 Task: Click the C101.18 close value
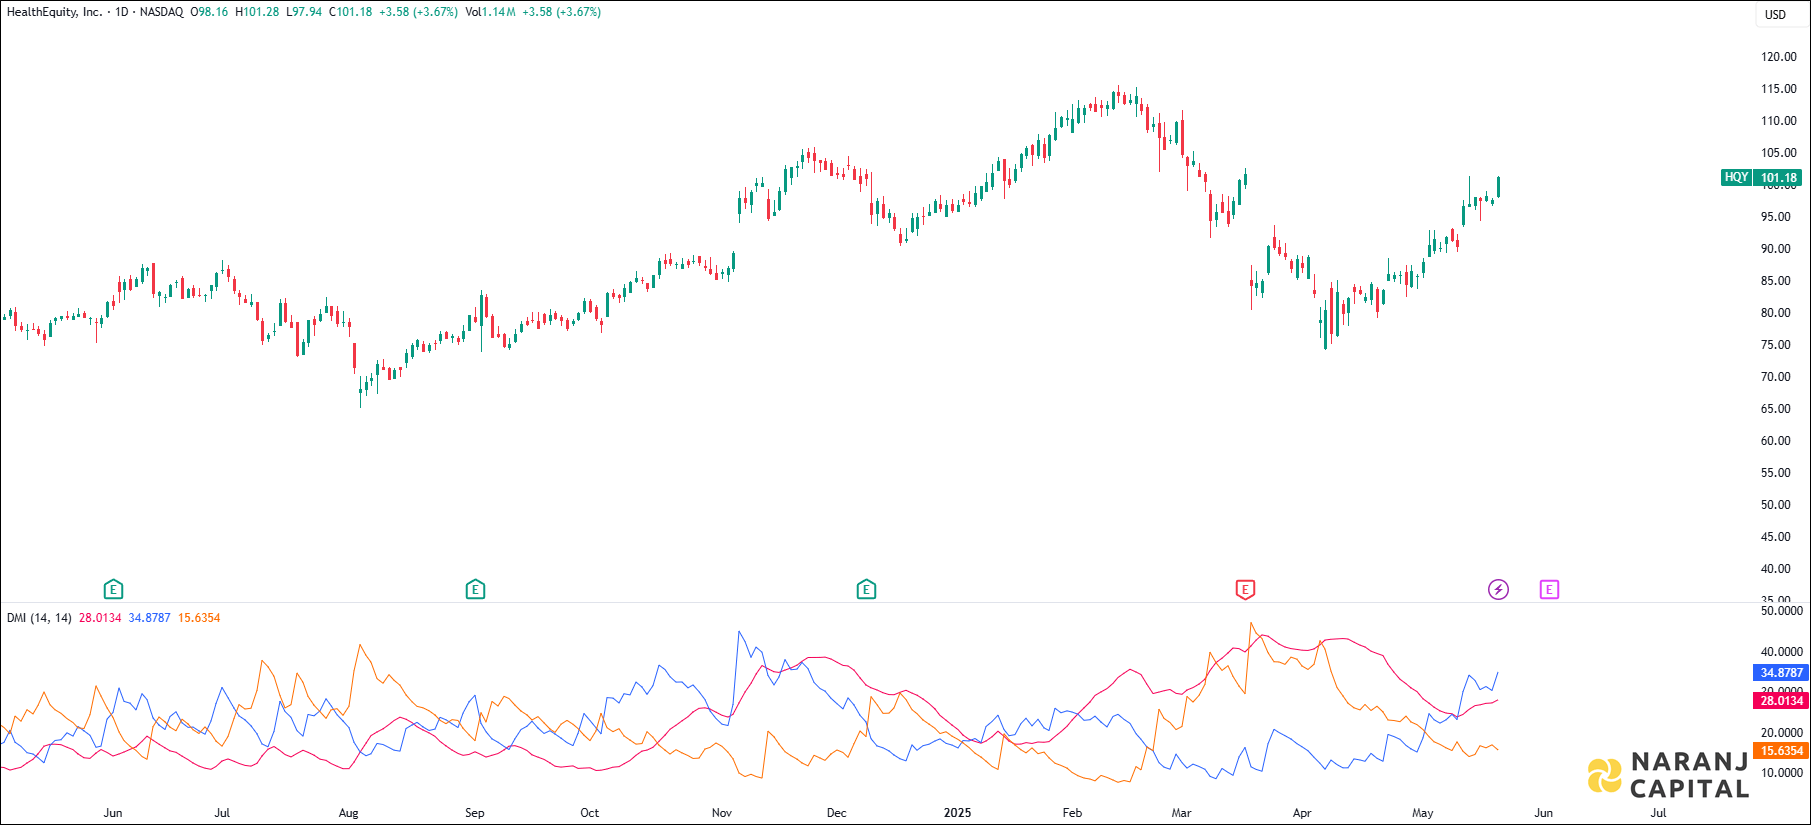(x=351, y=12)
